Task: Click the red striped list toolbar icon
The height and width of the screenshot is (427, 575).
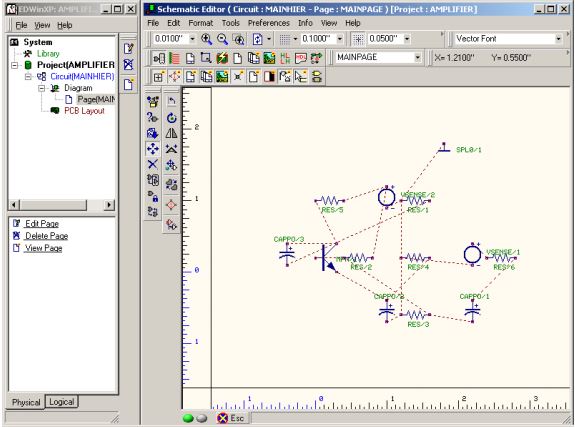Action: click(x=175, y=58)
